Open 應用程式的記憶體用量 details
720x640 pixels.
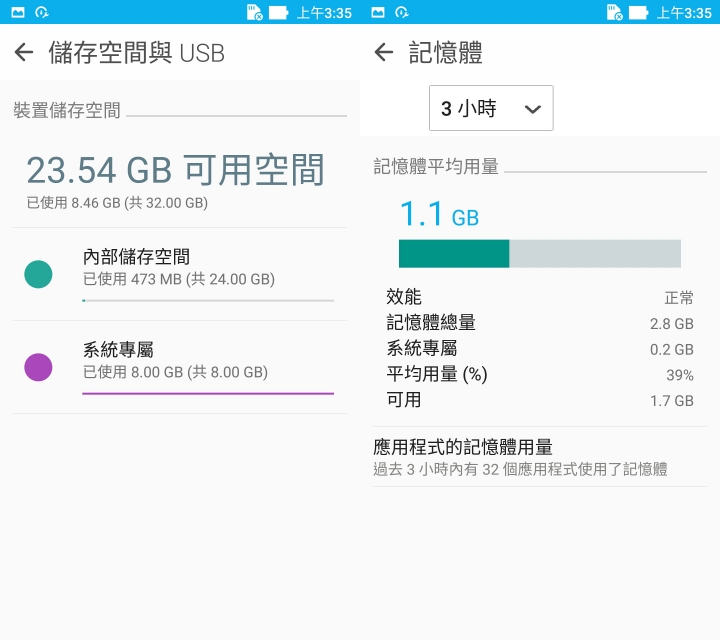click(540, 457)
